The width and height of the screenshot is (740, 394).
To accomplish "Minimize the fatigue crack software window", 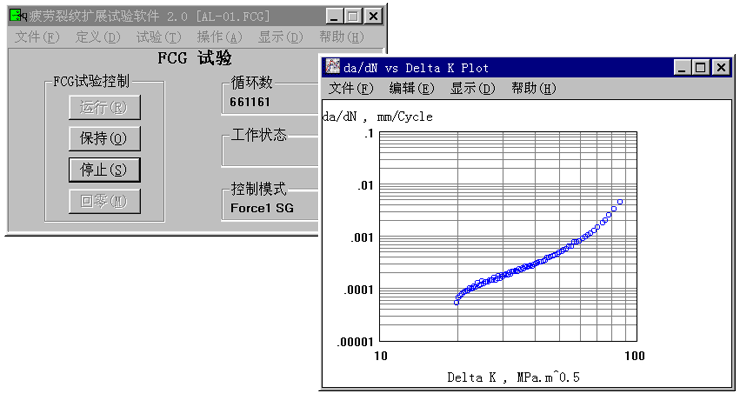I will pyautogui.click(x=334, y=17).
